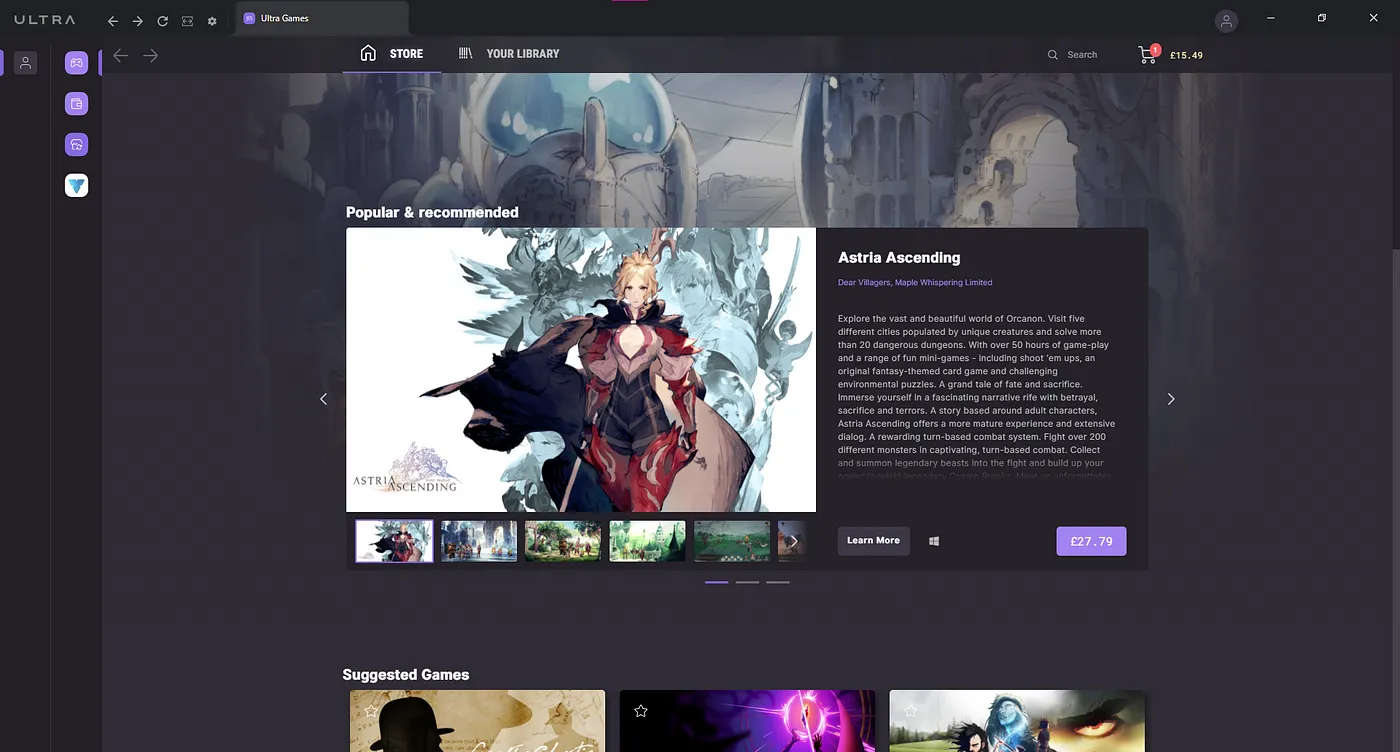1400x752 pixels.
Task: Open the marketplace exchange icon in sidebar
Action: pyautogui.click(x=76, y=144)
